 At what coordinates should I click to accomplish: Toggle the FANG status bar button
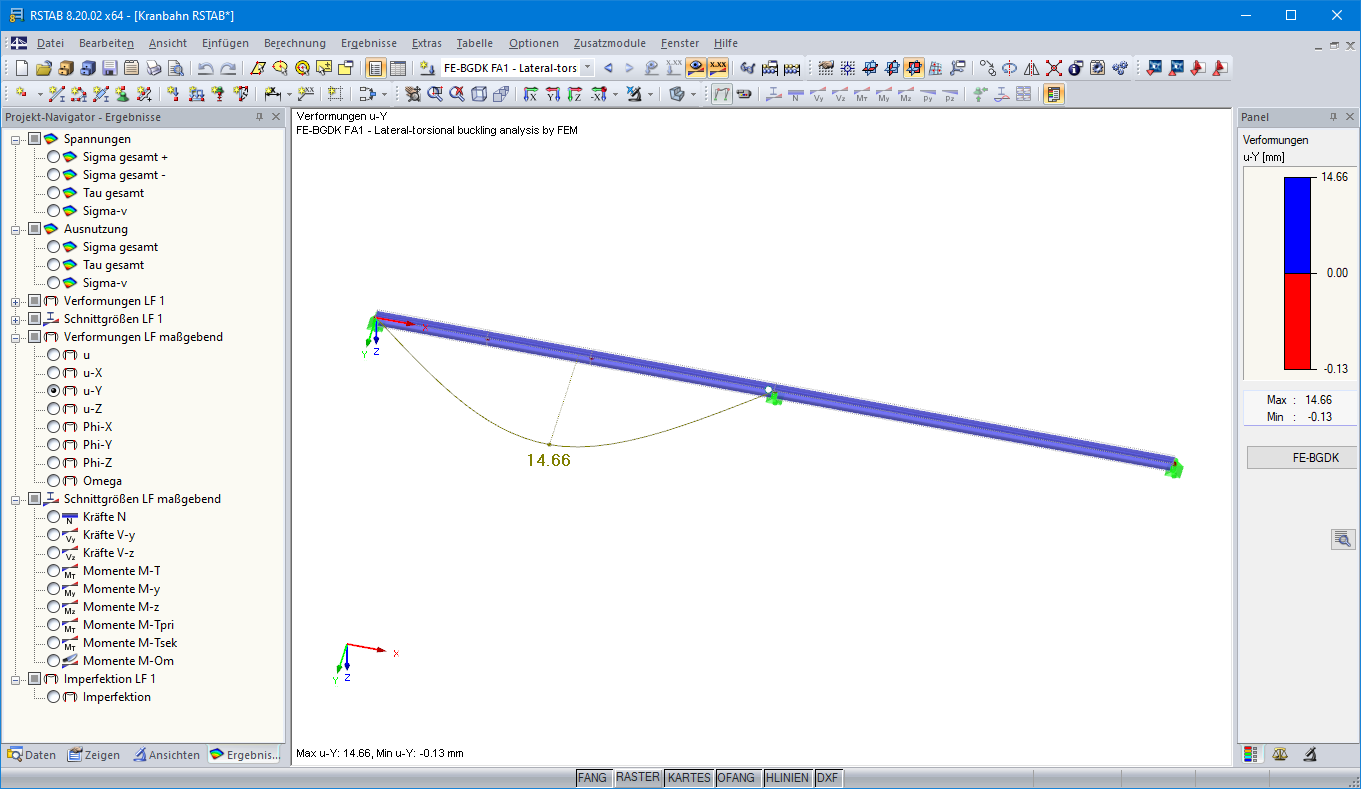coord(592,778)
